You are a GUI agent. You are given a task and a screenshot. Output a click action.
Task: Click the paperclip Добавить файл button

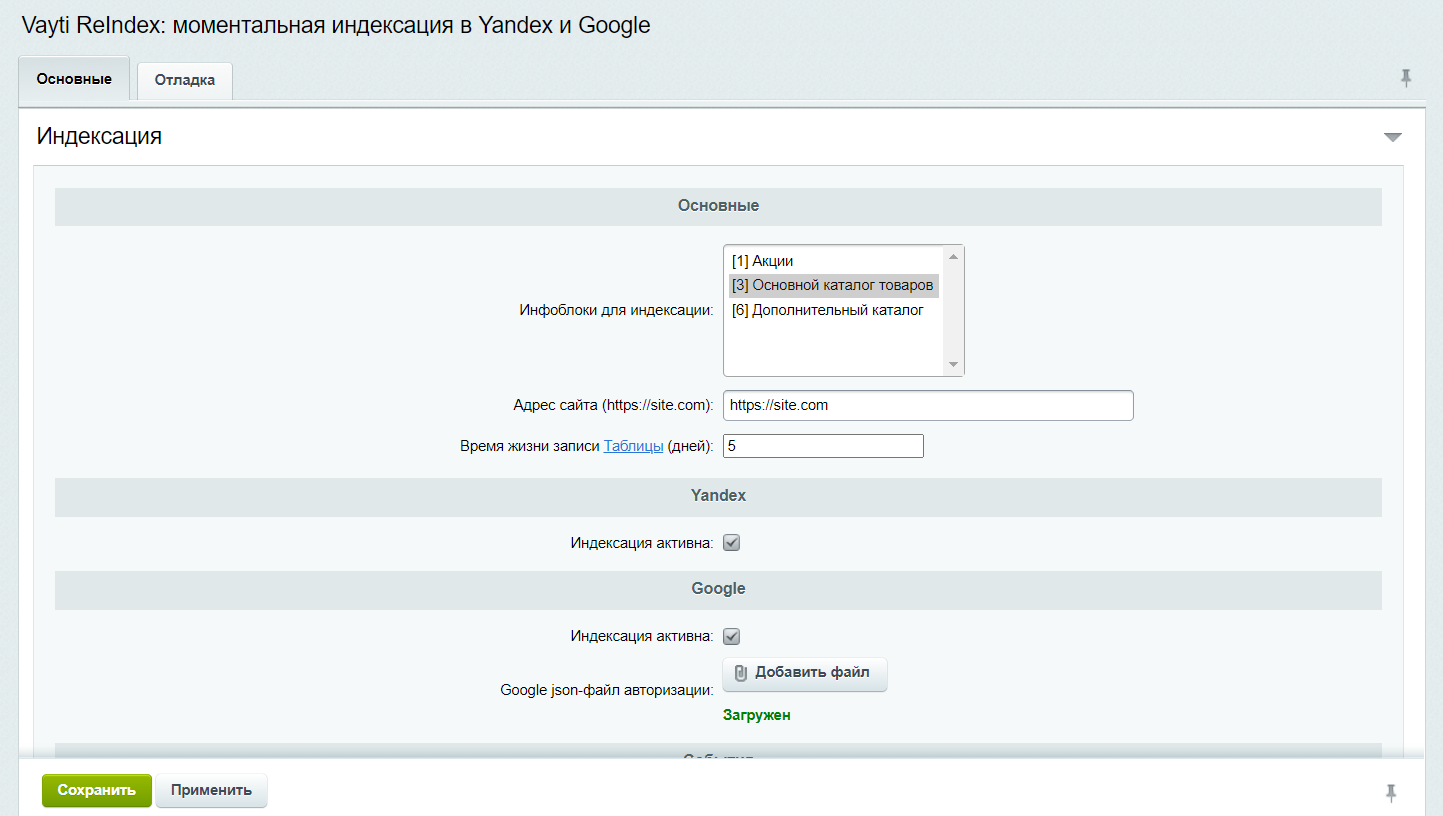pos(805,673)
